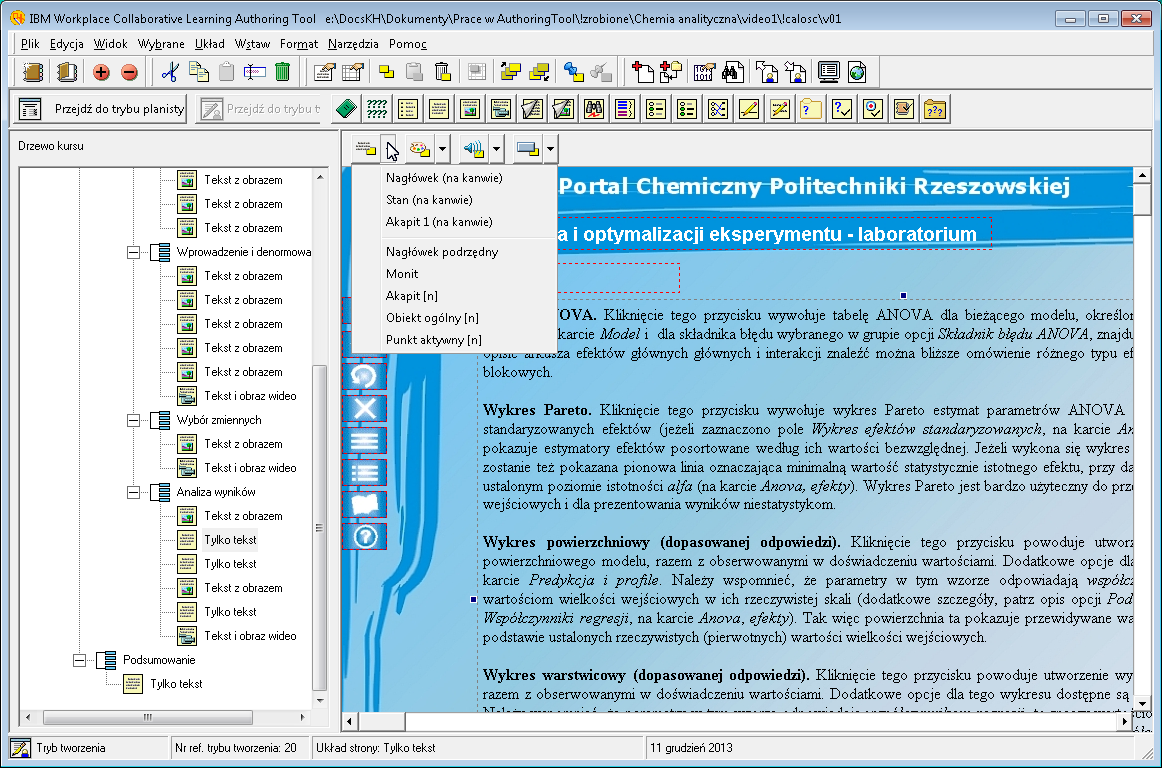Click the white X button on canvas
The image size is (1162, 768).
[365, 408]
